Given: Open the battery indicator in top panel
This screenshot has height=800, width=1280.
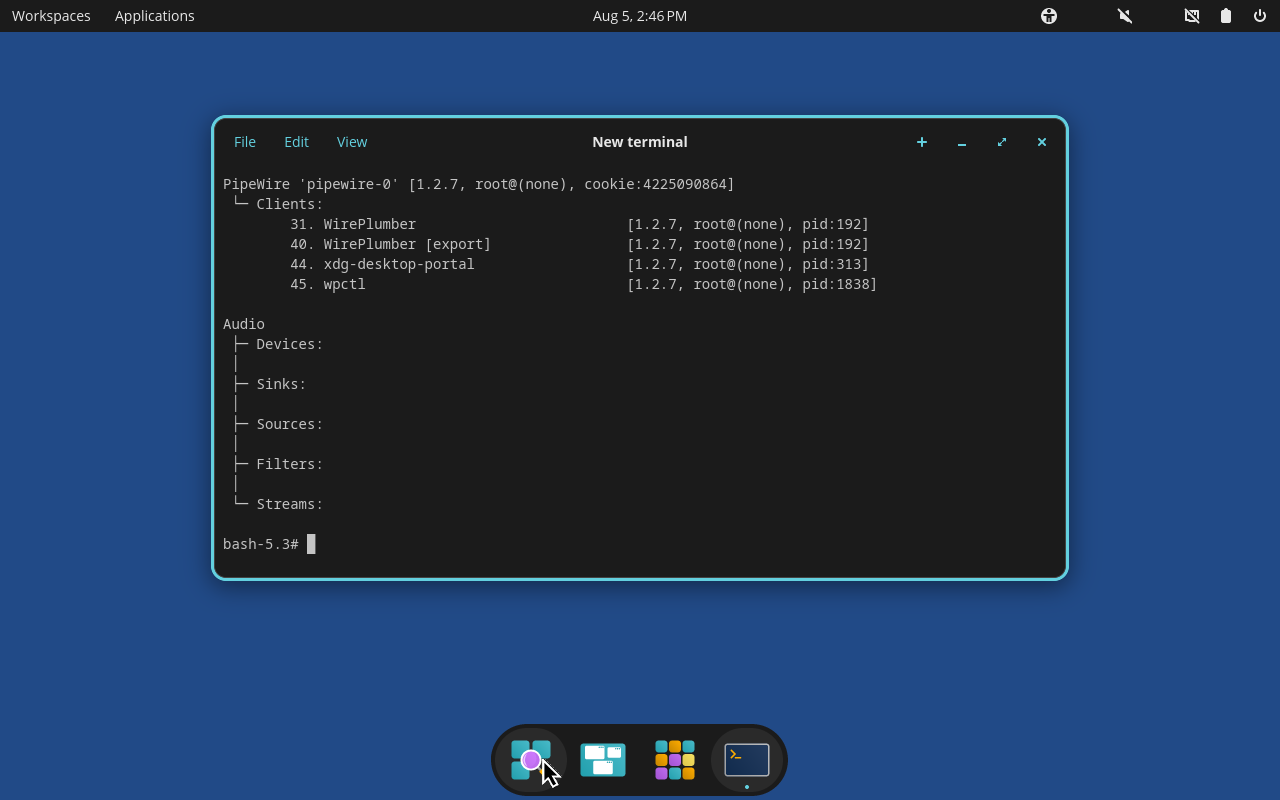Looking at the screenshot, I should pyautogui.click(x=1226, y=16).
